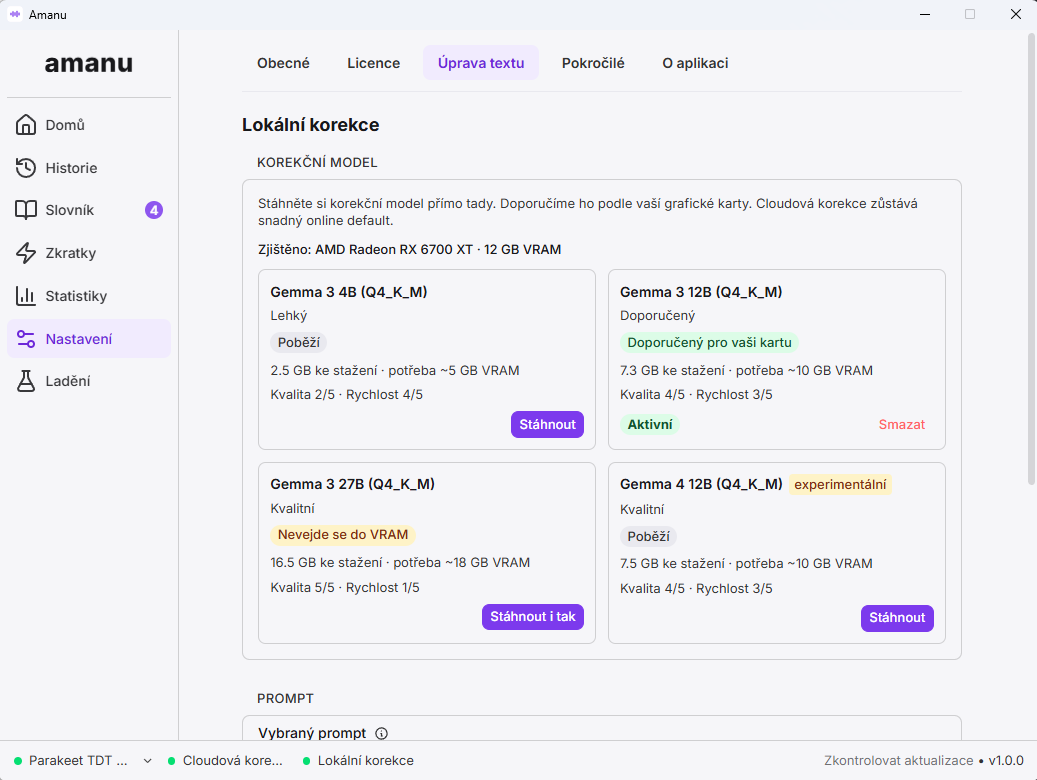This screenshot has height=780, width=1037.
Task: Click the green dot next to Parakeet TDT
Action: 18,761
